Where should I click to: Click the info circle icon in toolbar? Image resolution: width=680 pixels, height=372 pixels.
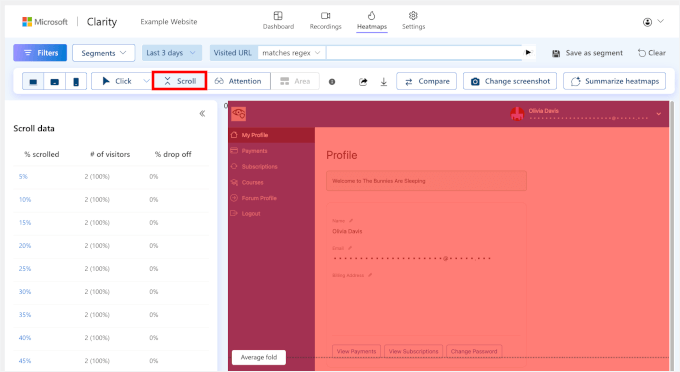tap(332, 82)
